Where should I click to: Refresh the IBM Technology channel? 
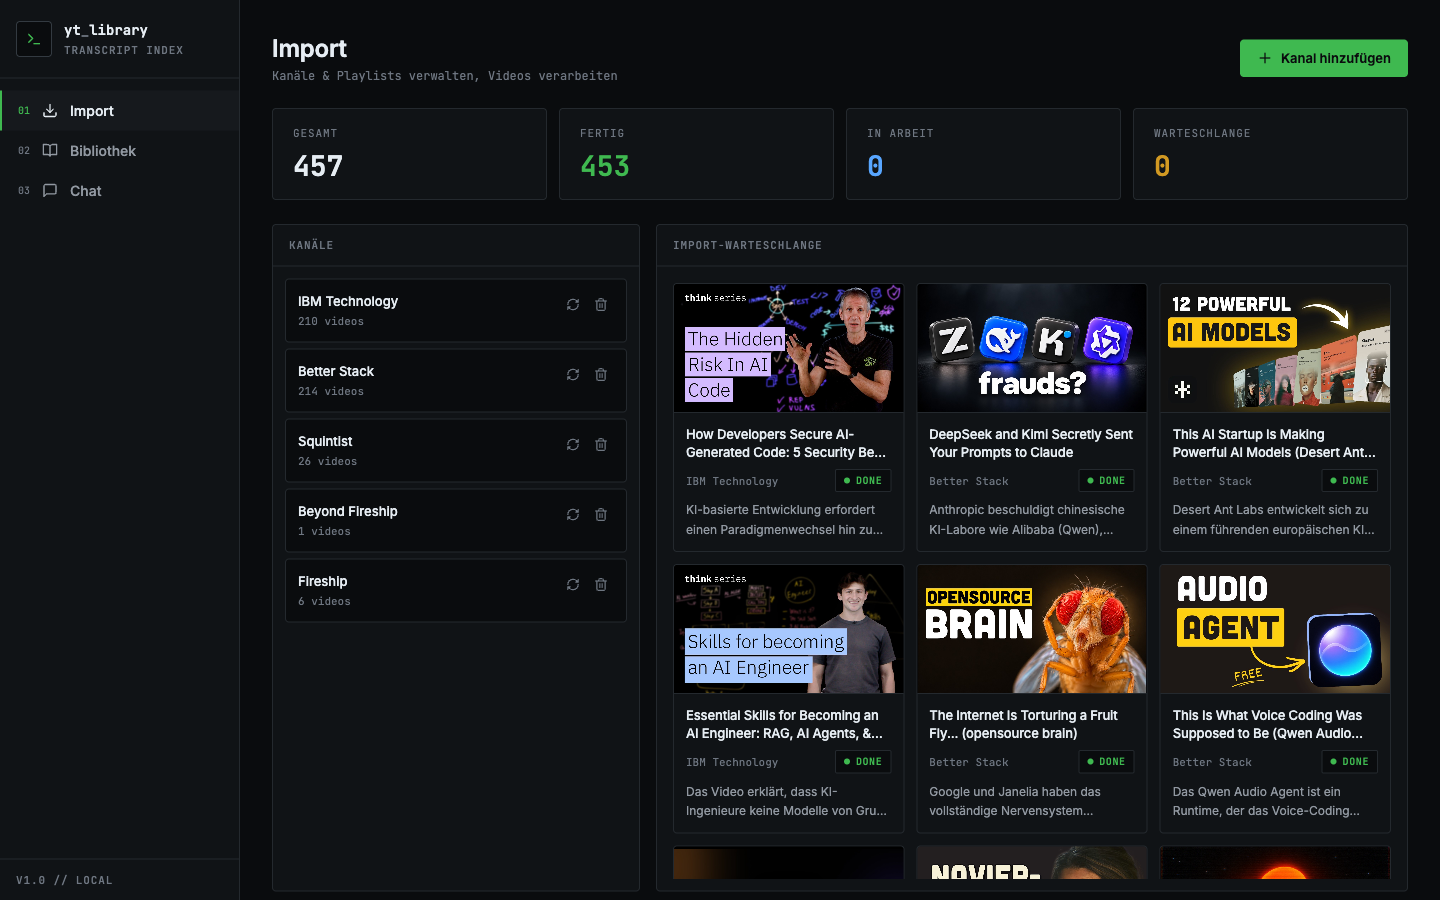[573, 305]
